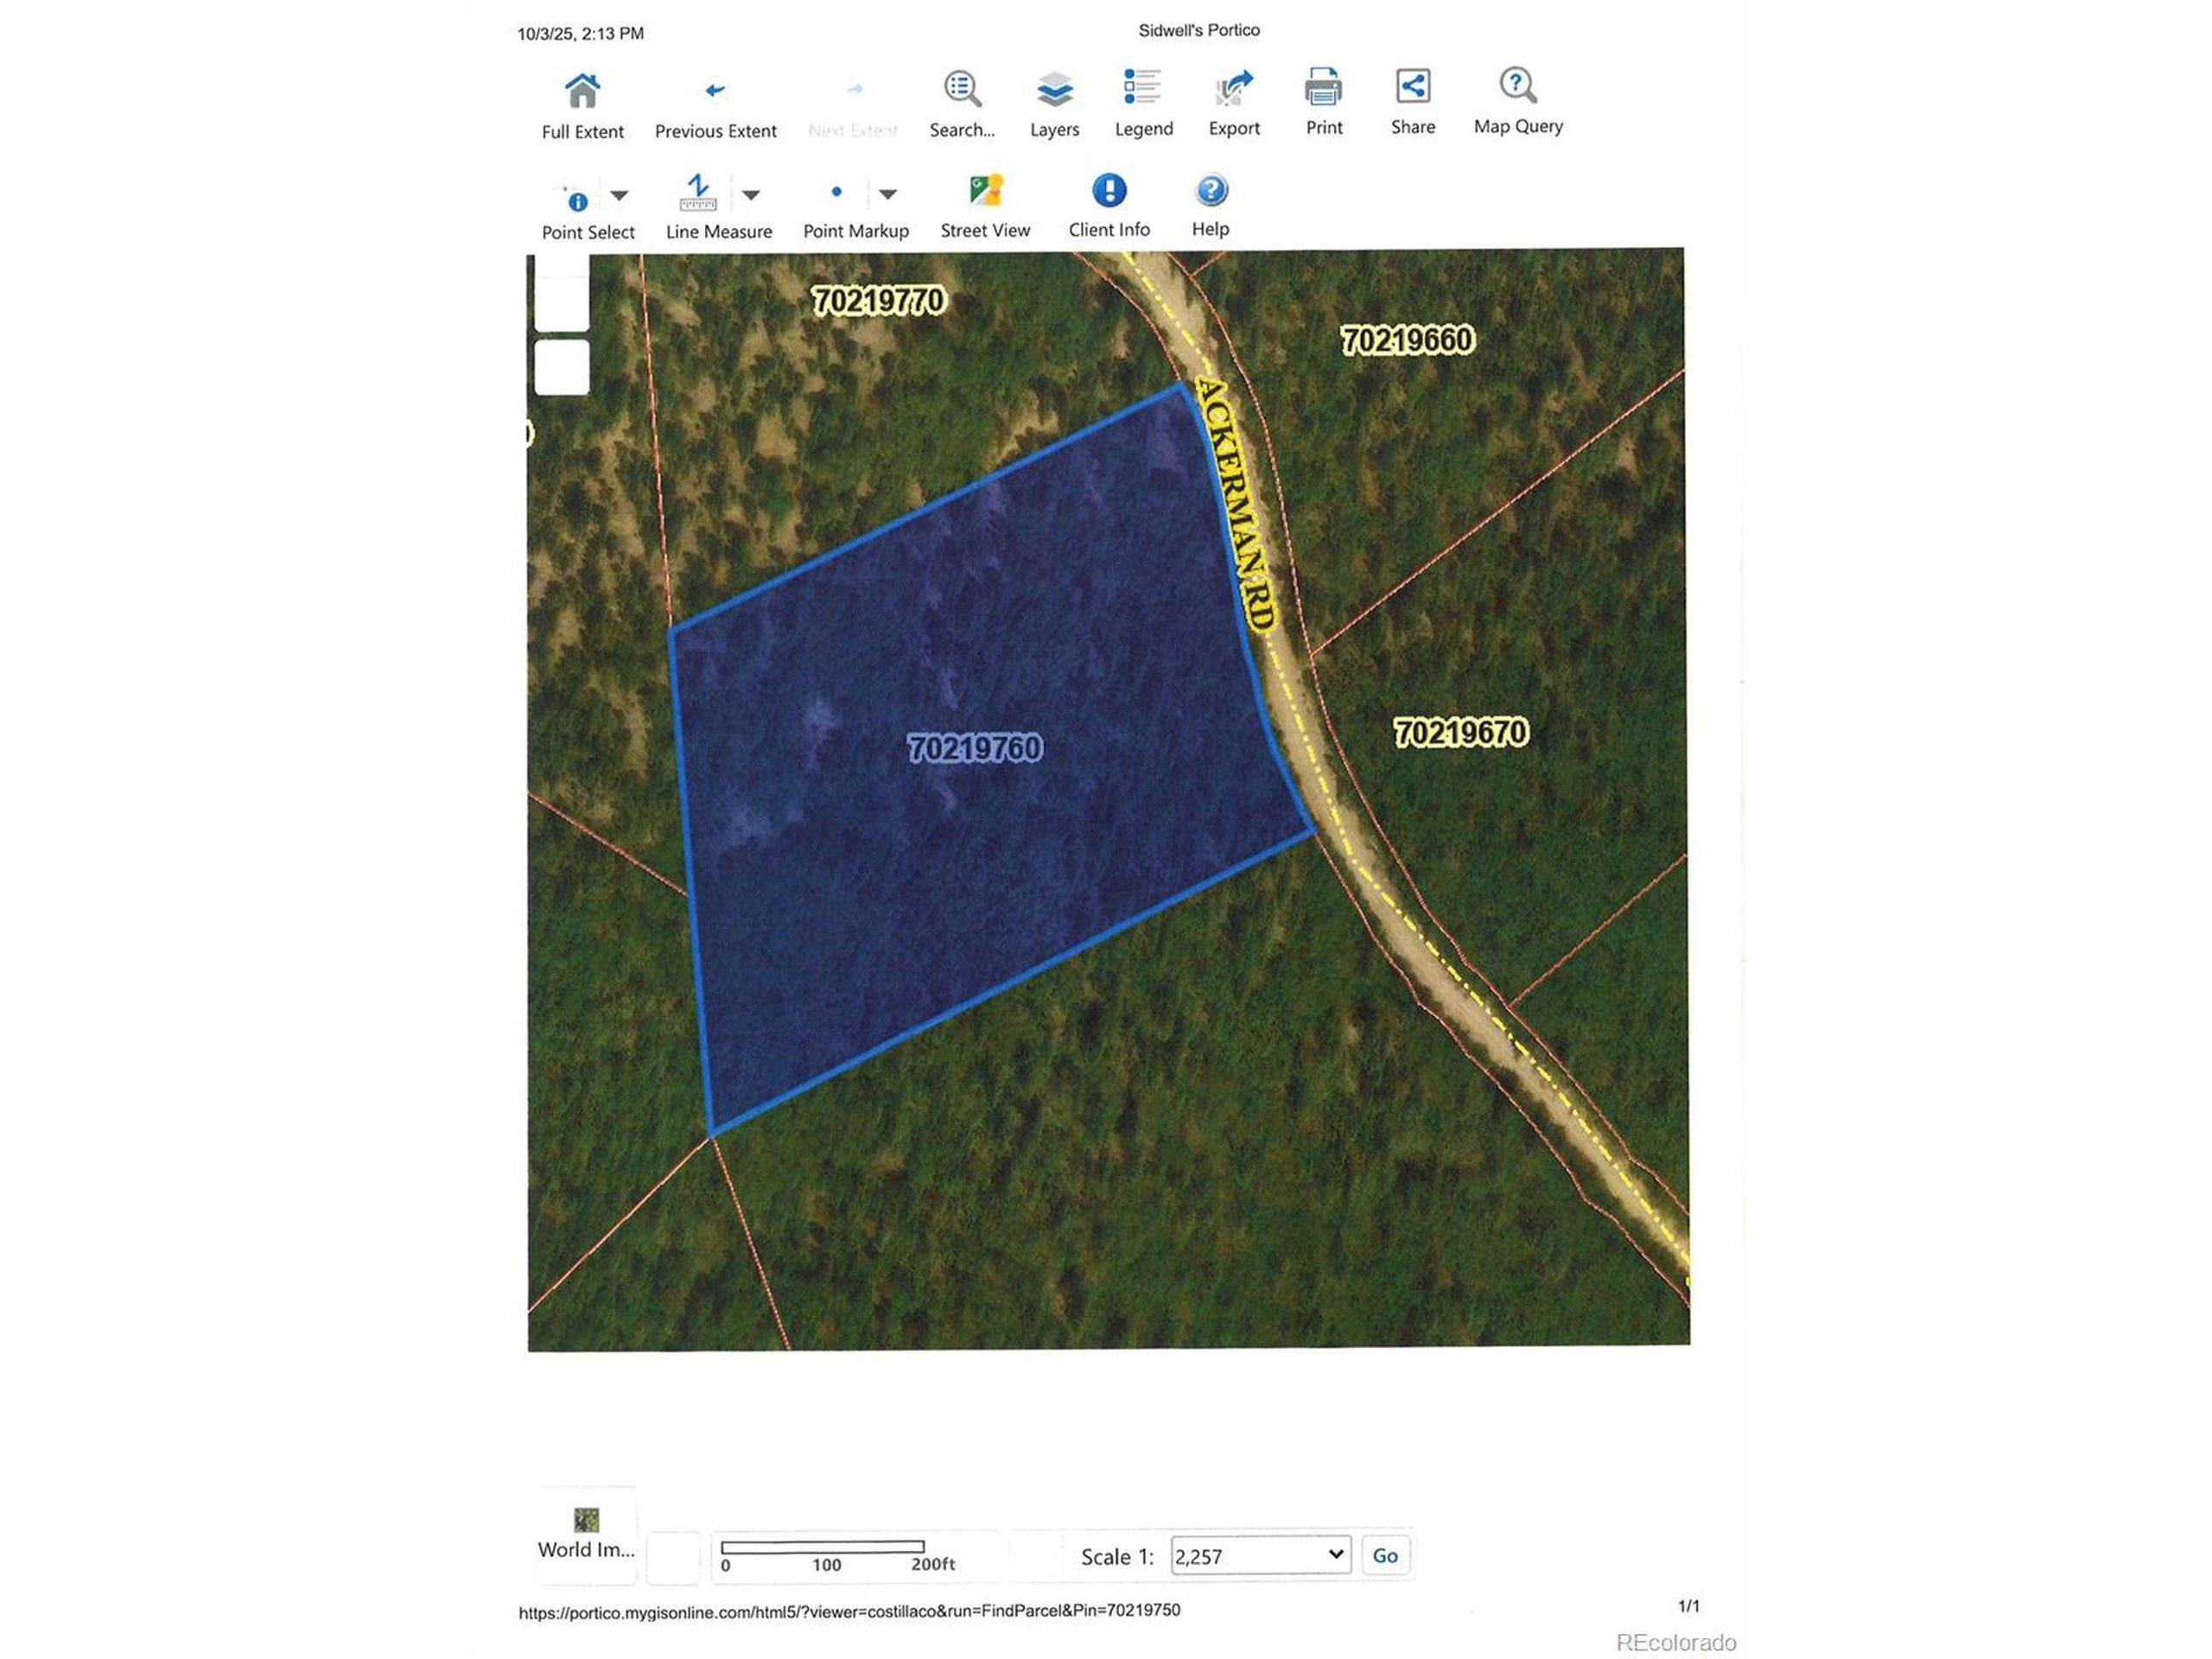Launch the Map Query tool
Screen dimensions: 2212x1659
(x=1517, y=86)
